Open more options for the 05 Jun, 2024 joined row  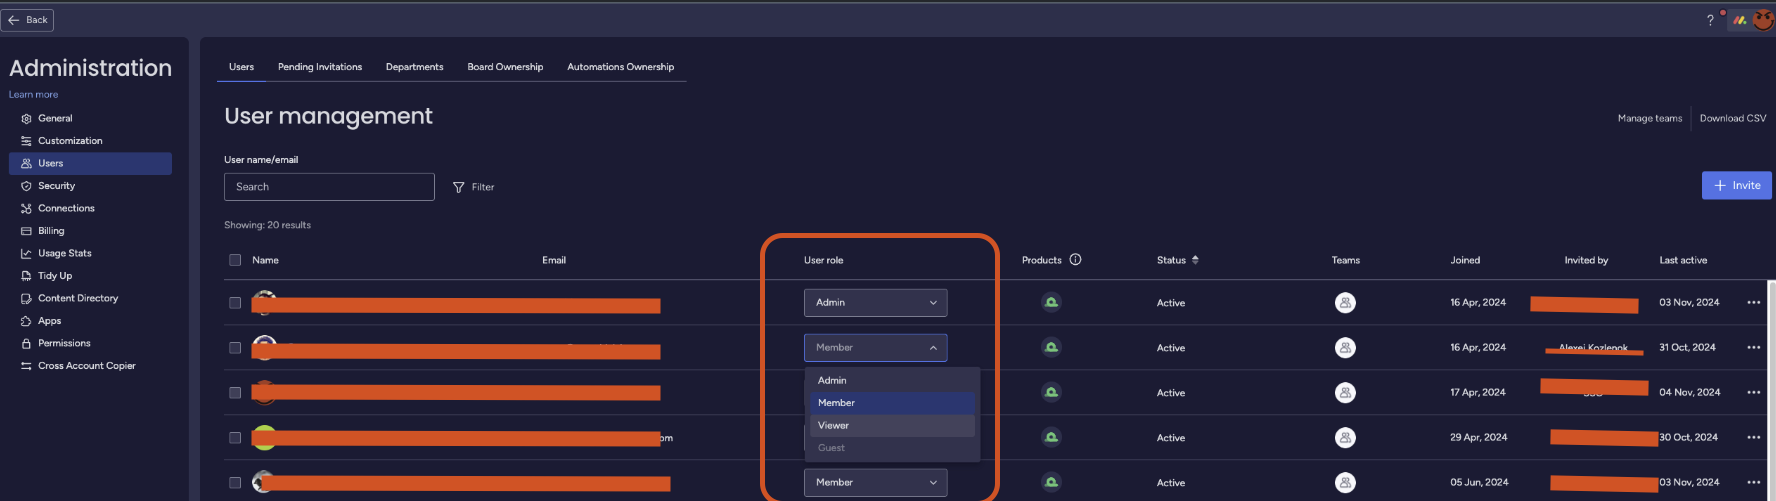[x=1753, y=483]
